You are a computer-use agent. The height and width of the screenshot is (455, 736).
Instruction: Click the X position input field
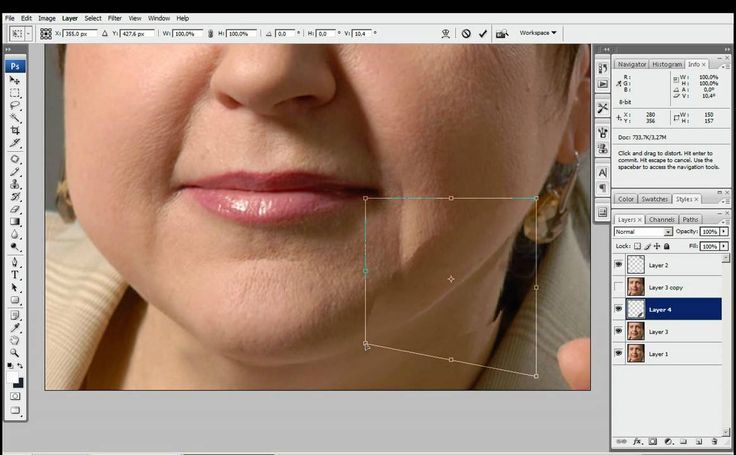[x=80, y=34]
